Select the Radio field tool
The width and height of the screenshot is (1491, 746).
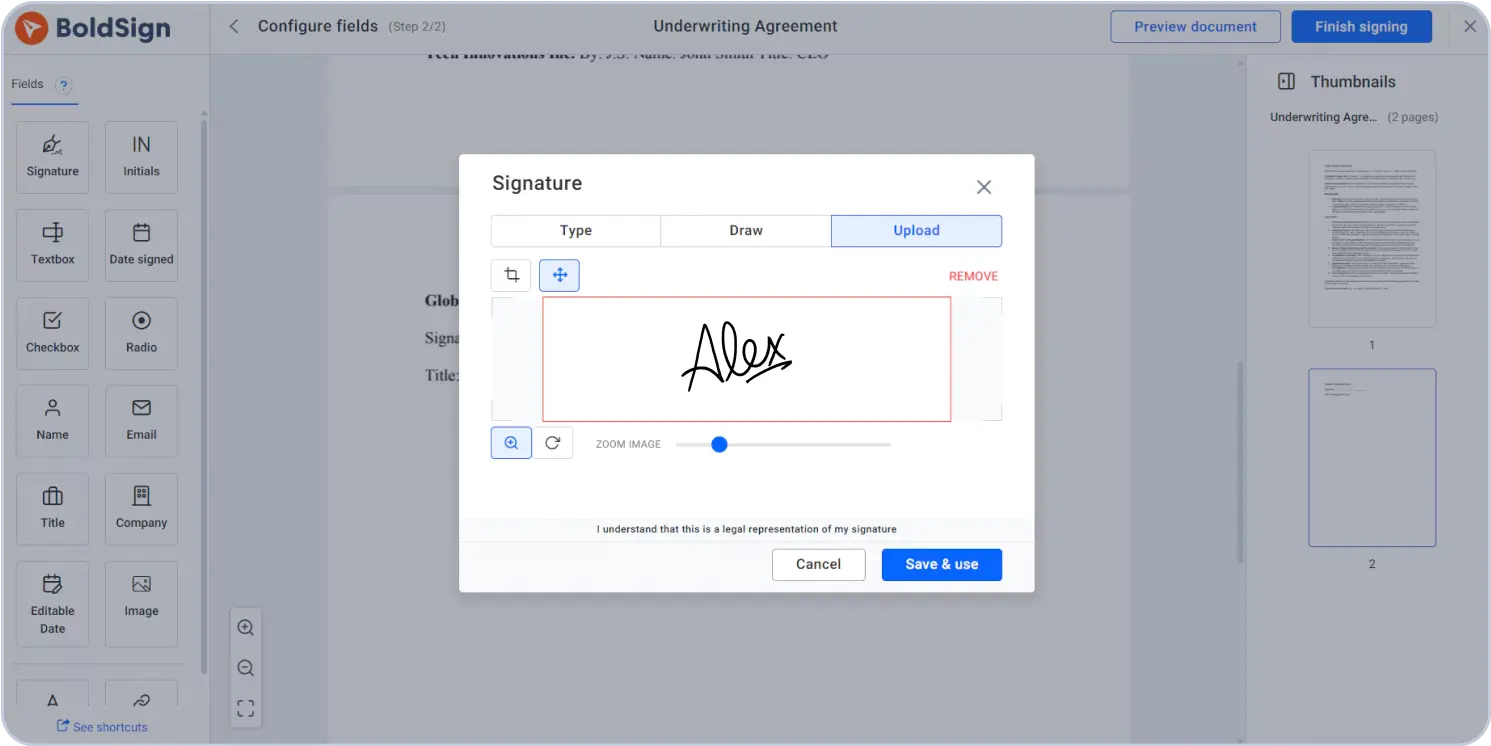[x=141, y=333]
